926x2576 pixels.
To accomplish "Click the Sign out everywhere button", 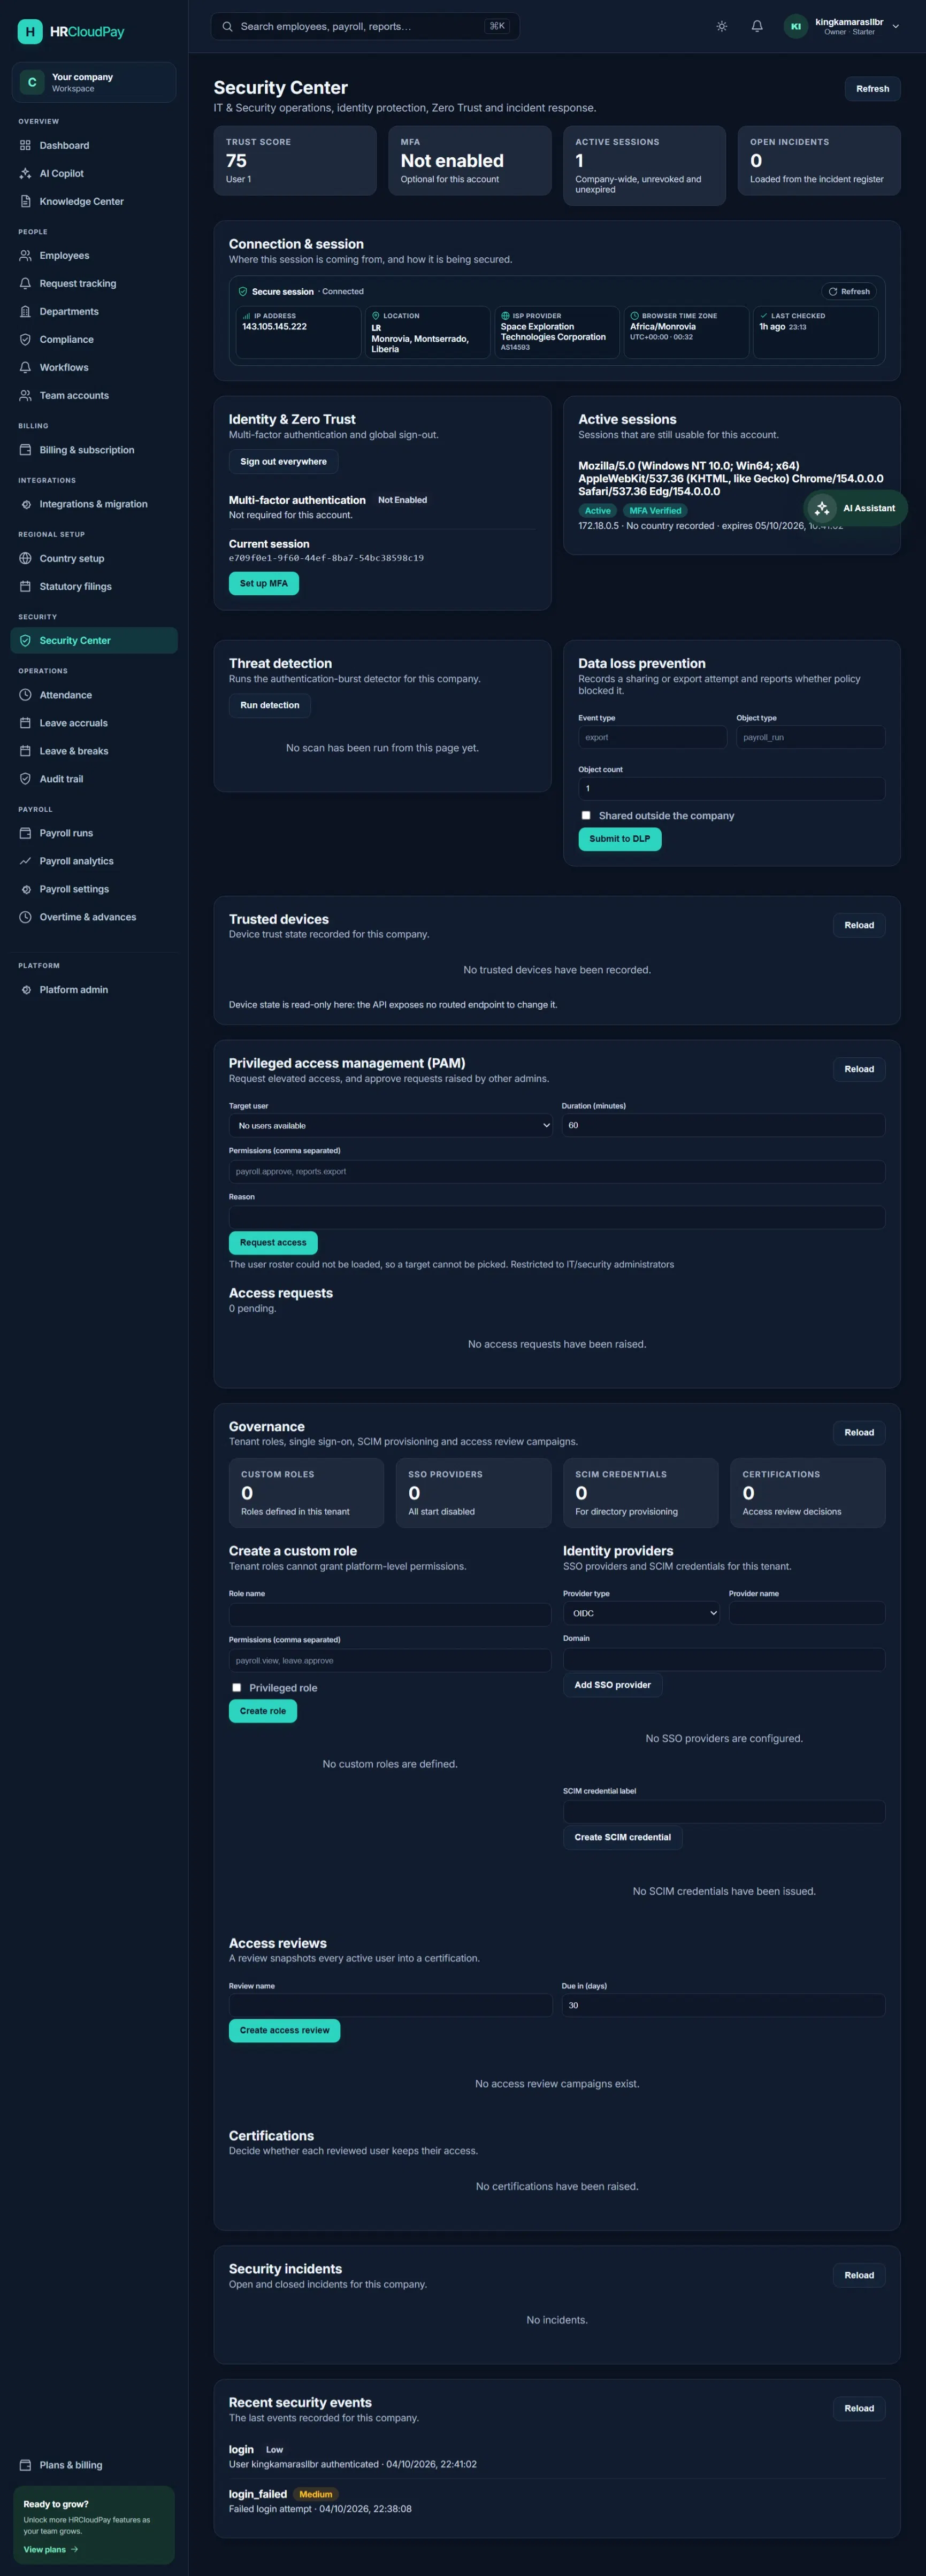I will [x=283, y=462].
